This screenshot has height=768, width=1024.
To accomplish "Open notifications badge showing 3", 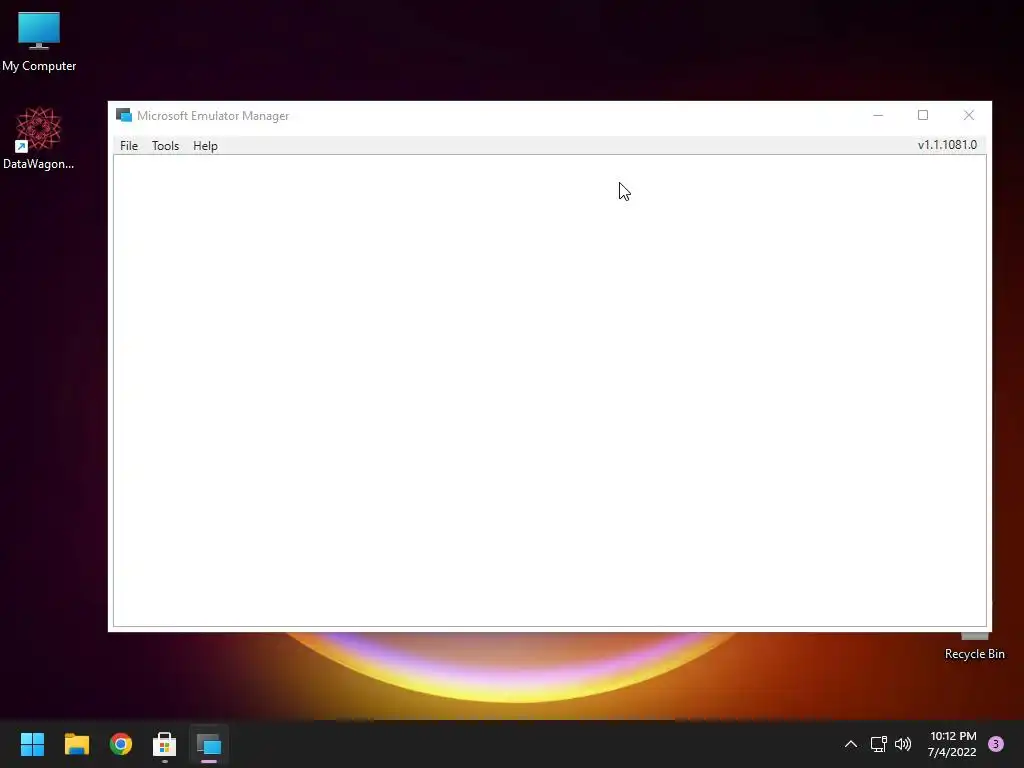I will tap(995, 744).
